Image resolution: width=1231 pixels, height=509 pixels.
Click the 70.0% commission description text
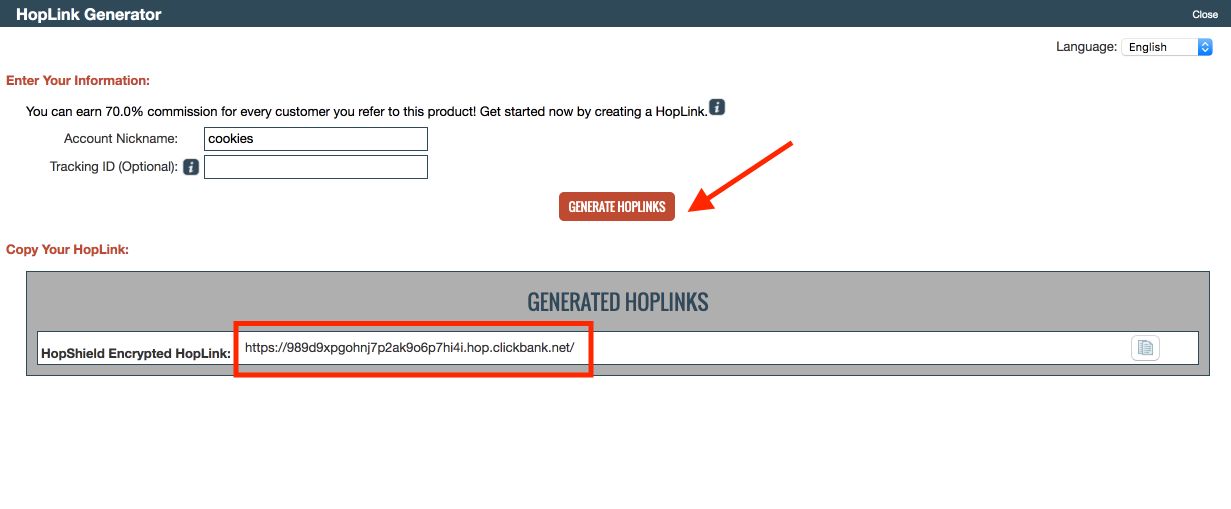pyautogui.click(x=366, y=111)
